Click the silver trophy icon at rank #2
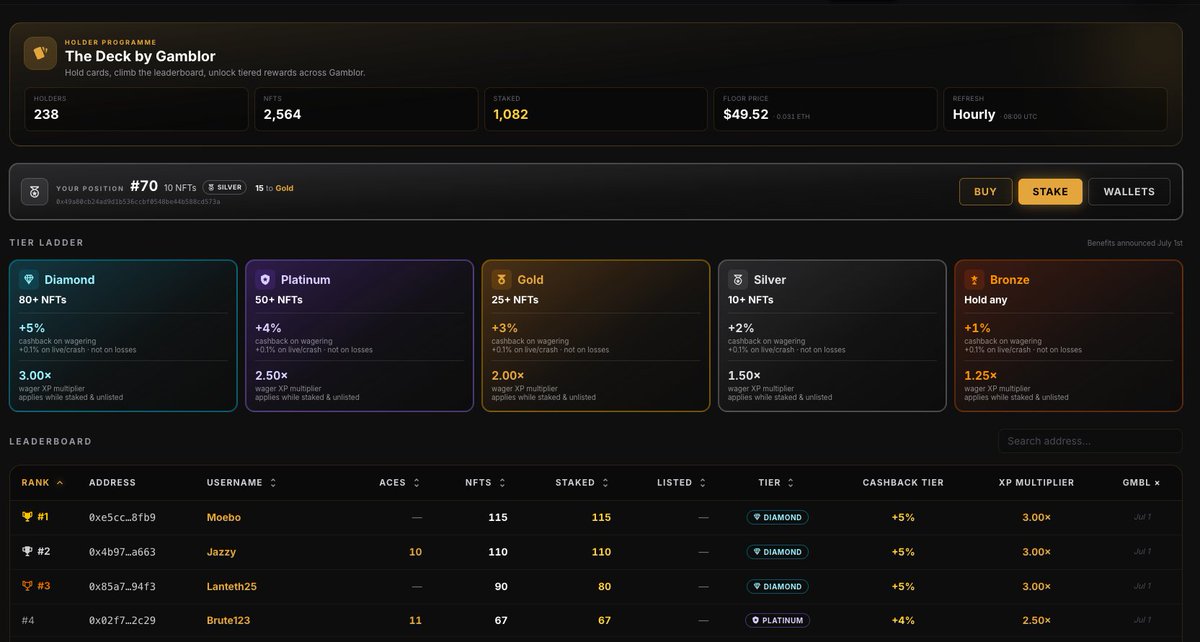Viewport: 1200px width, 642px height. pyautogui.click(x=27, y=552)
